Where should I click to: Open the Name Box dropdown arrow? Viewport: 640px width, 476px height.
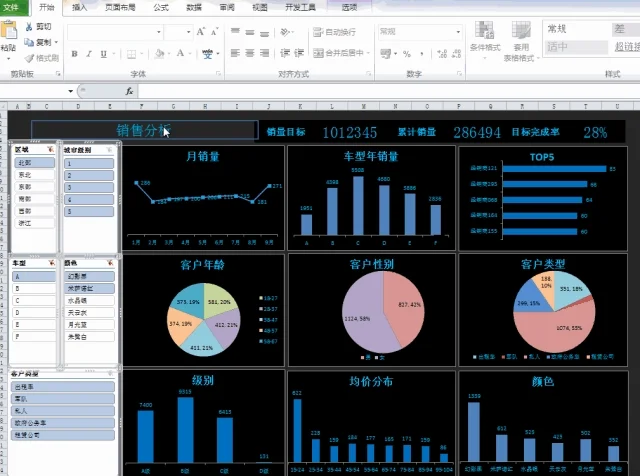coord(71,91)
